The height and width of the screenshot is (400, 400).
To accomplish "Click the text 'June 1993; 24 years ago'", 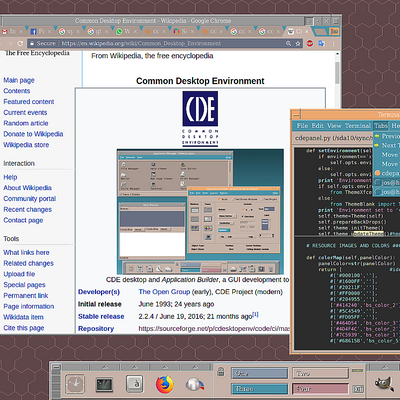I will (x=176, y=304).
